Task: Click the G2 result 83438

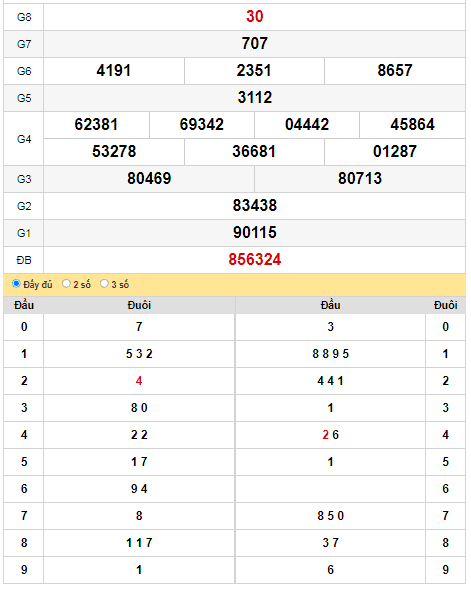Action: (255, 206)
